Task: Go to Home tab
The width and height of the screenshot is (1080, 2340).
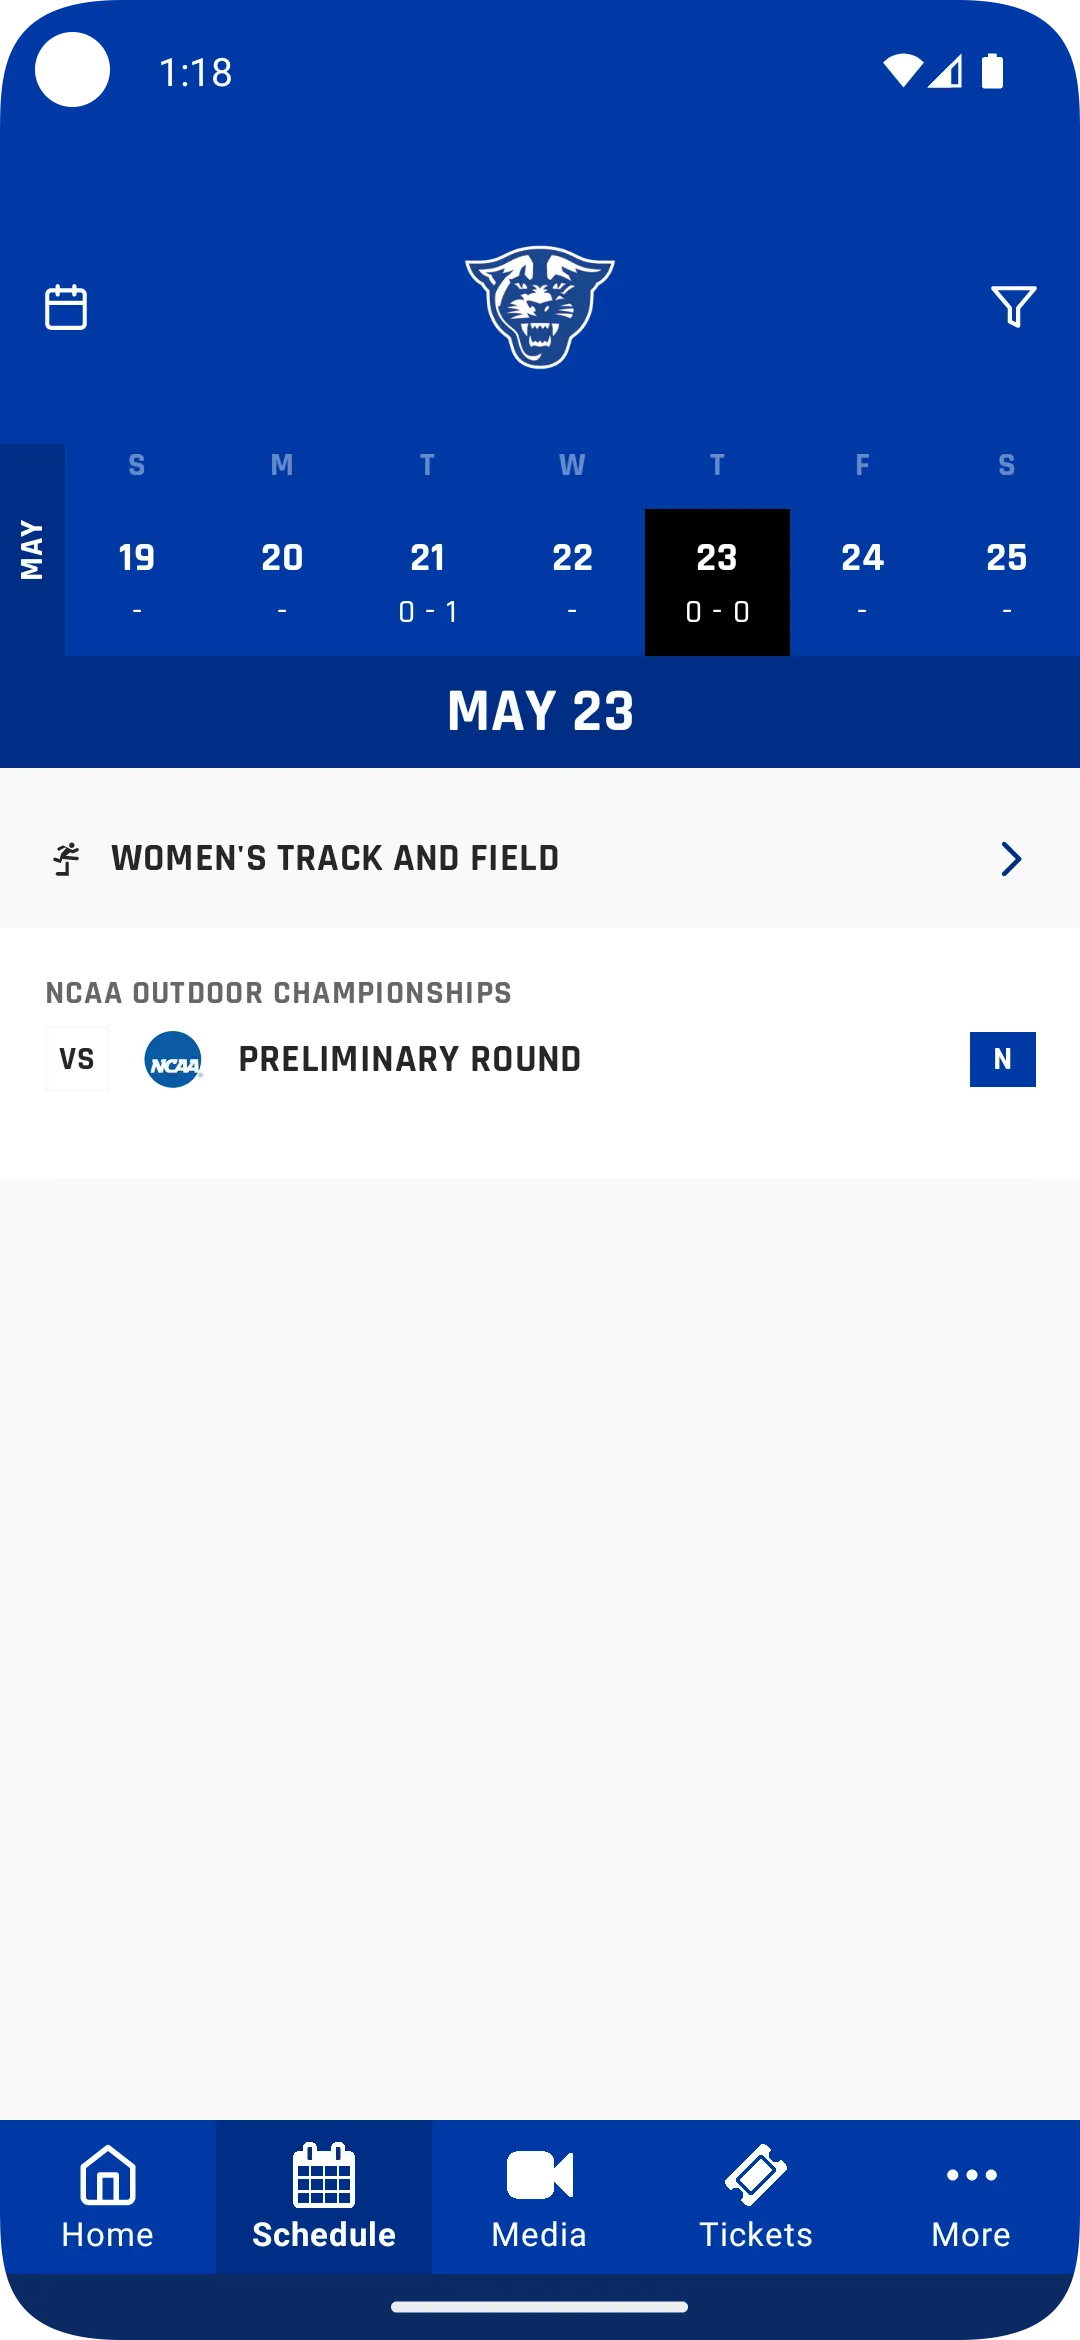Action: coord(108,2198)
